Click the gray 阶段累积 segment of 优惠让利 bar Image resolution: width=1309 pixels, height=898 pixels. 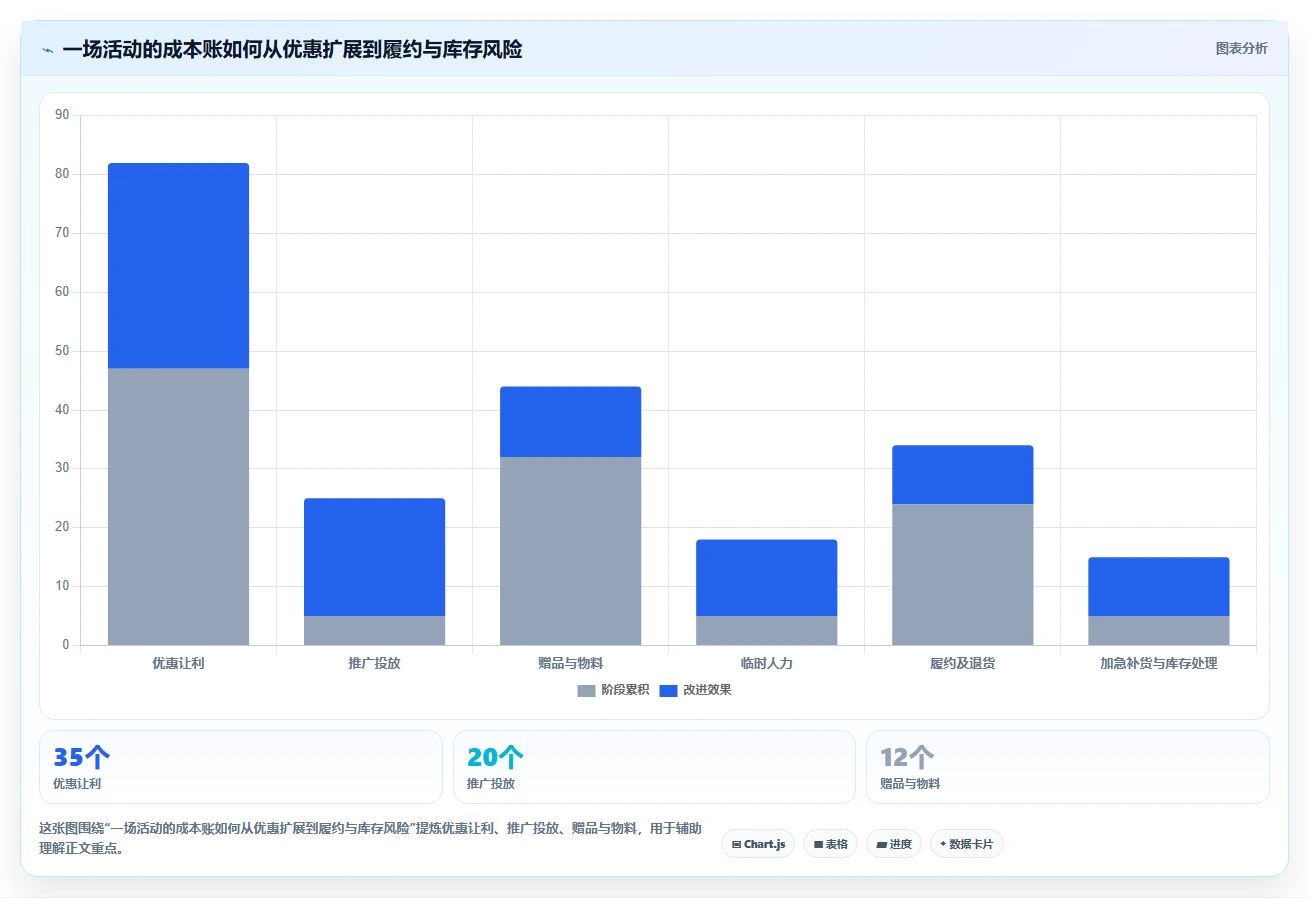tap(178, 507)
